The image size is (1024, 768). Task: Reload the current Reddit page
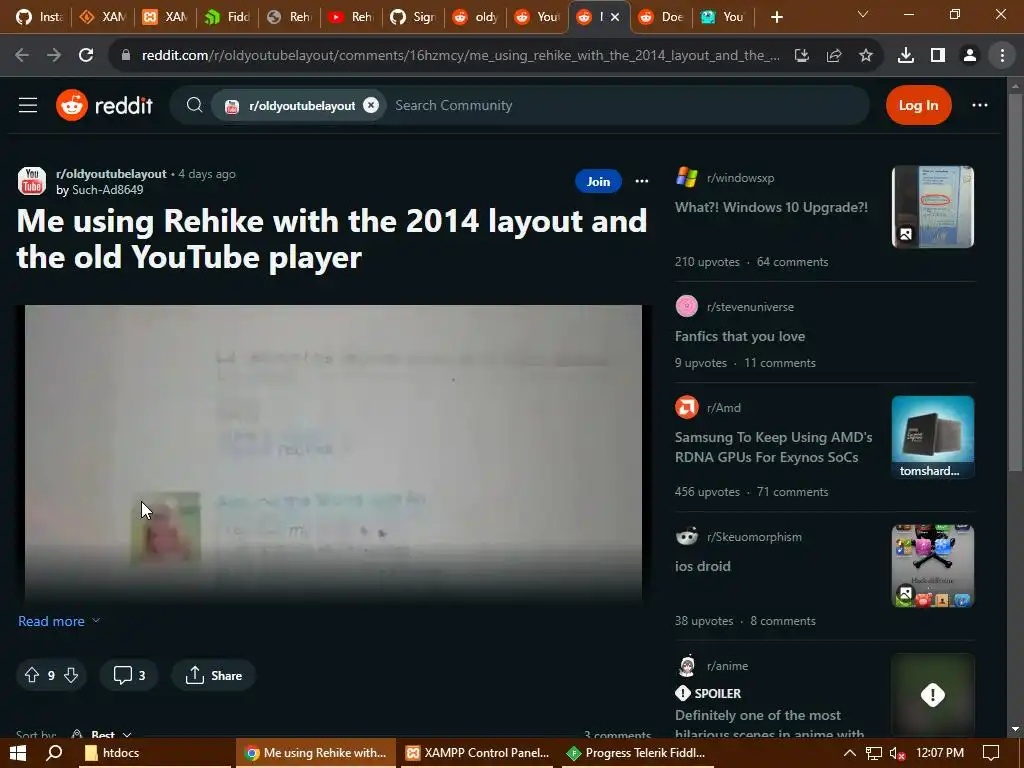[86, 56]
